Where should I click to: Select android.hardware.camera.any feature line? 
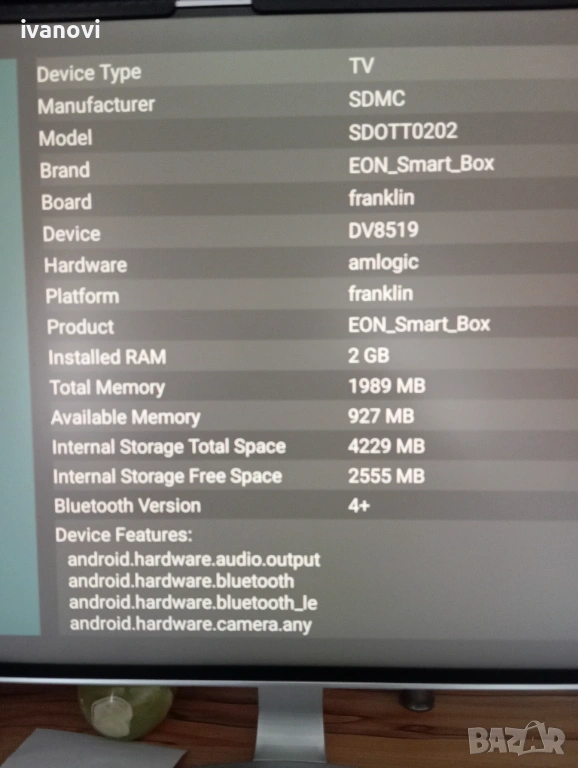click(x=191, y=624)
